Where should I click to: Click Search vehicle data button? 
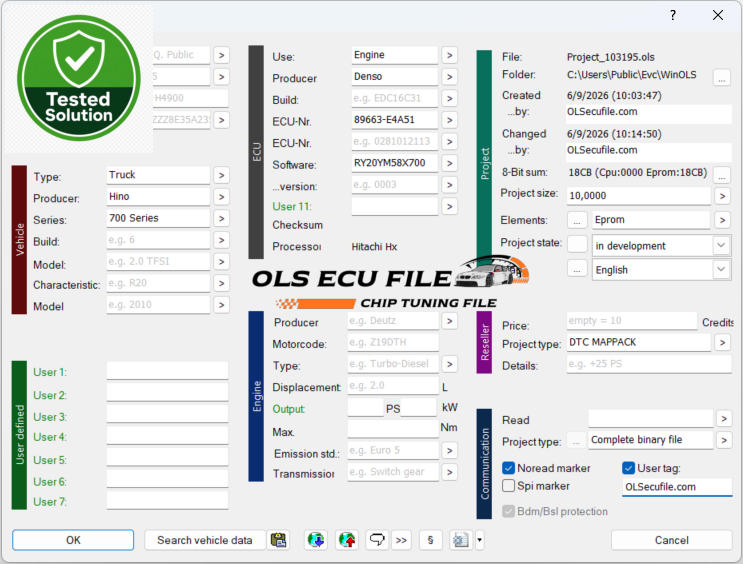coord(204,540)
